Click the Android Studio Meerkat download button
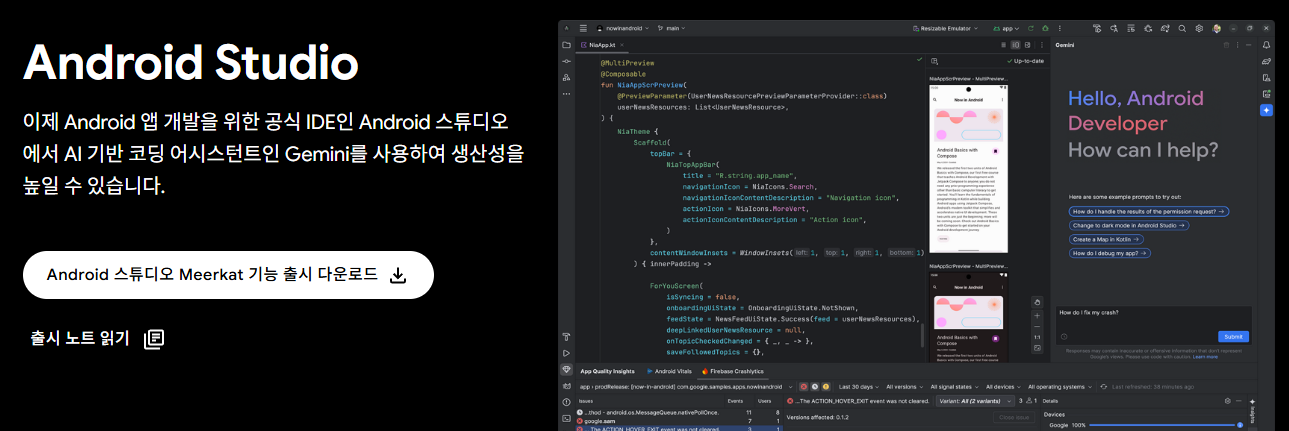This screenshot has width=1289, height=431. (228, 275)
